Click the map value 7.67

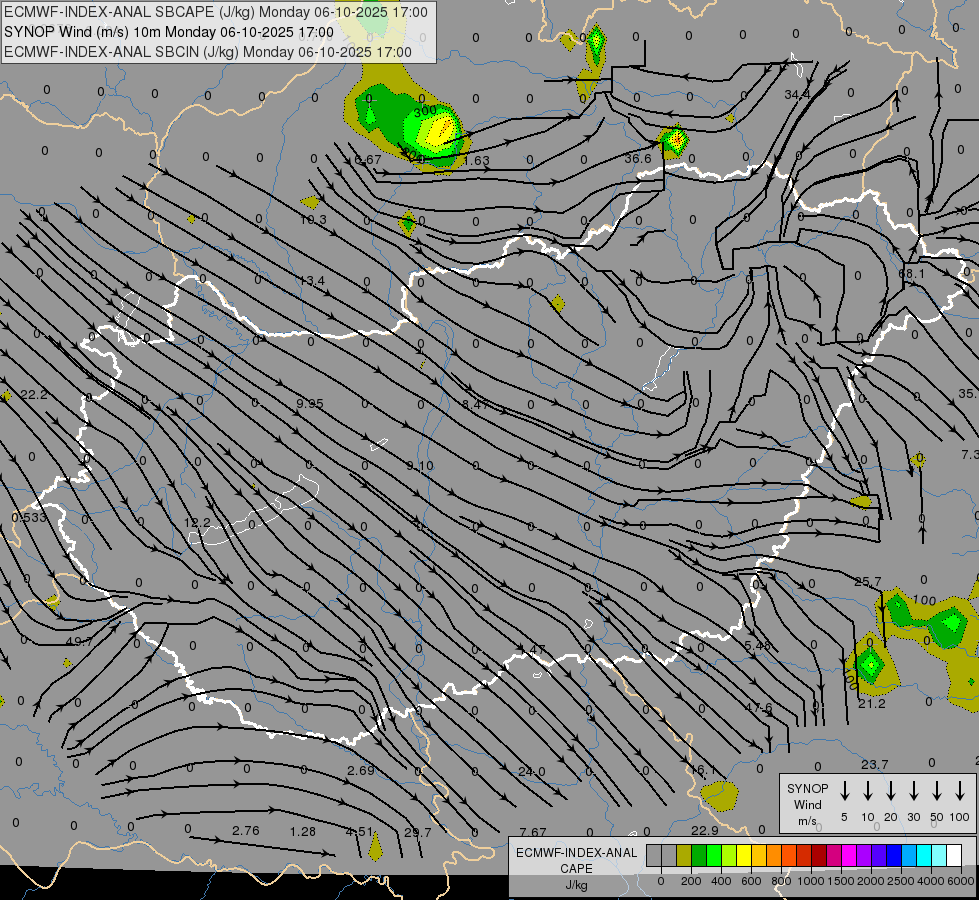533,833
